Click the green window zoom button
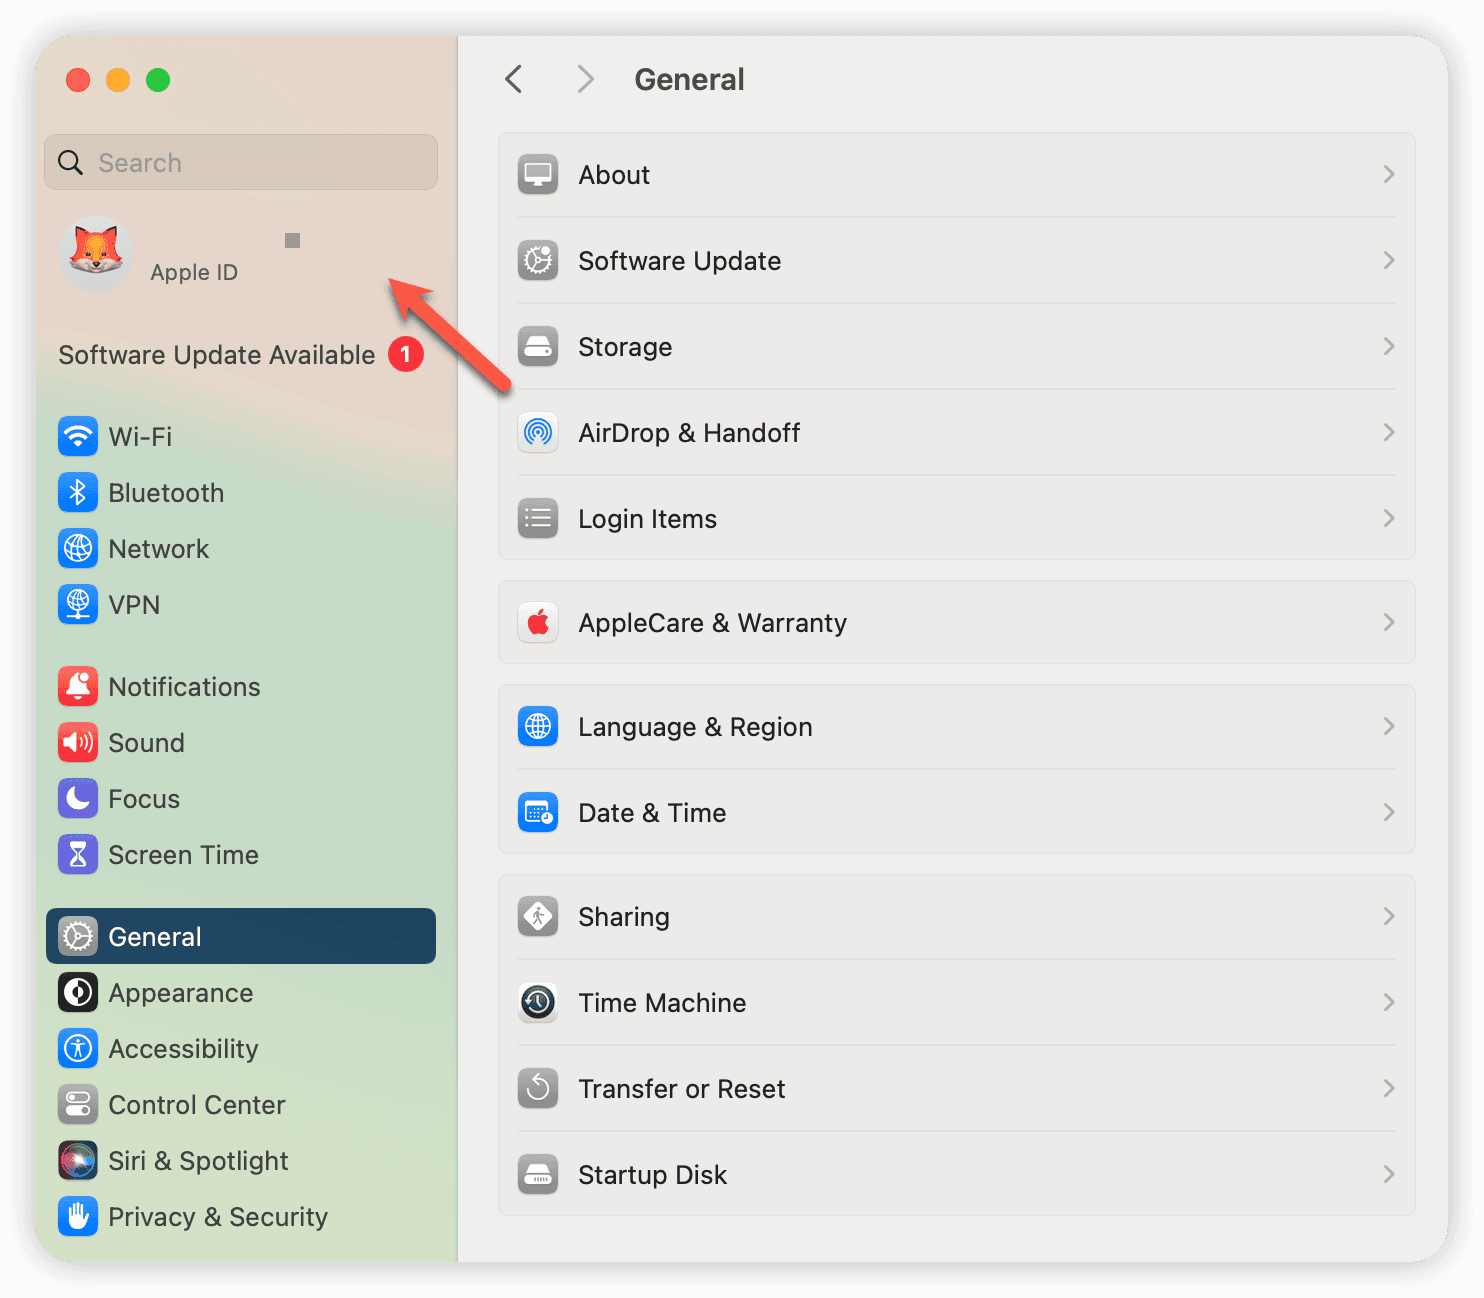The width and height of the screenshot is (1484, 1298). pyautogui.click(x=158, y=80)
